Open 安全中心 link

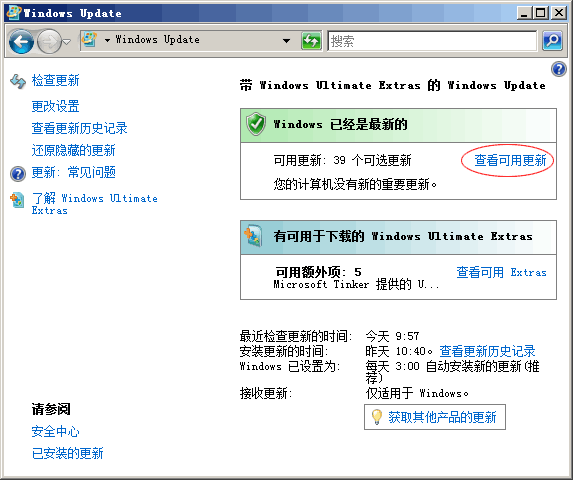click(55, 431)
